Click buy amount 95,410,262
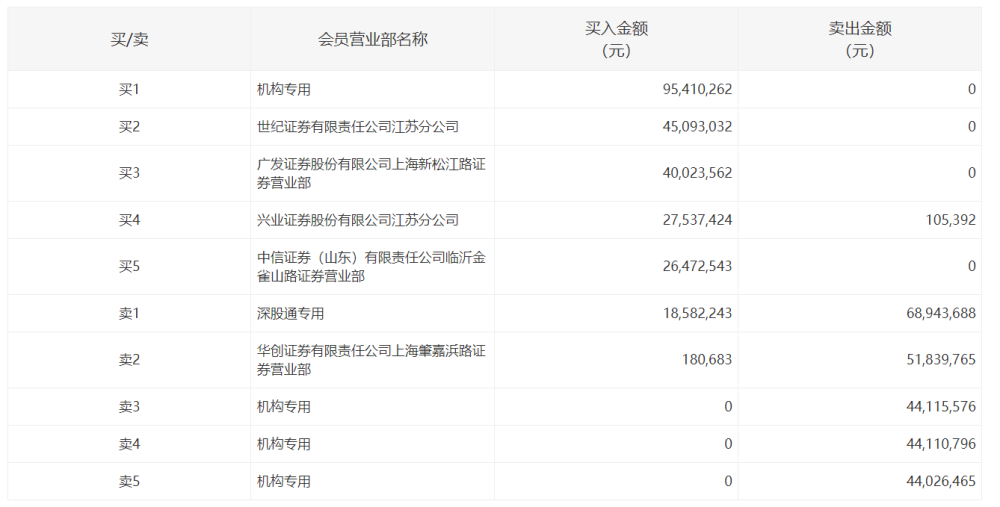This screenshot has height=507, width=1000. coord(697,89)
